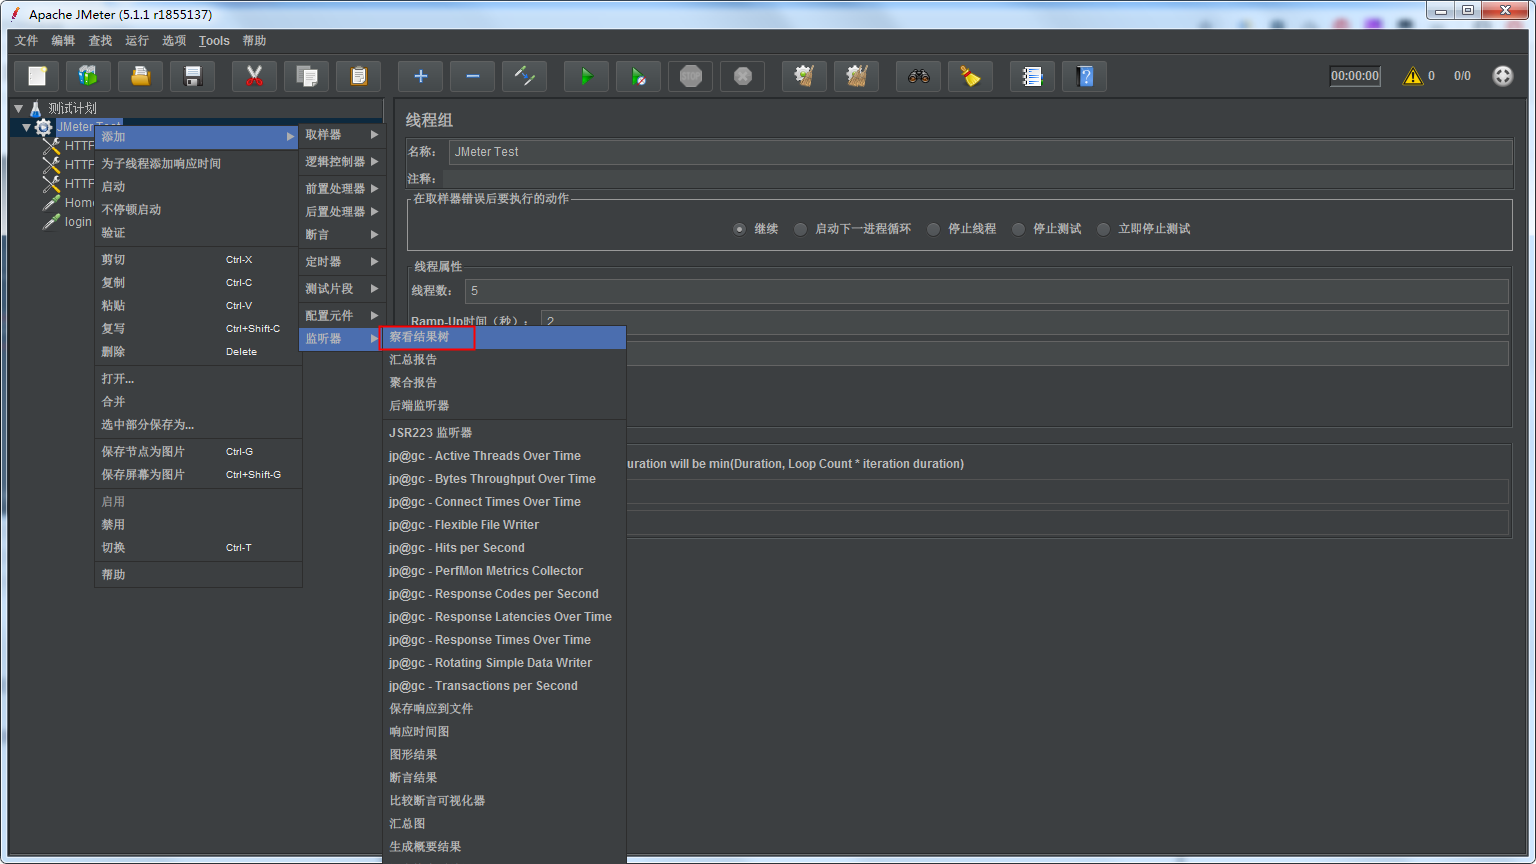Choose 察看结果树 listener
Viewport: 1536px width, 864px height.
(x=504, y=337)
